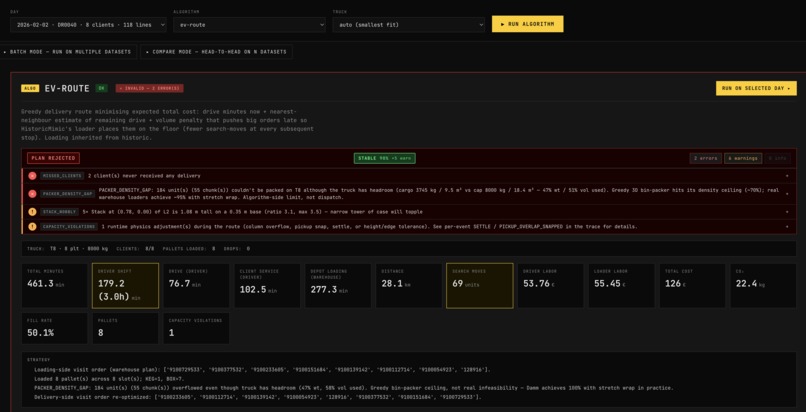Expand the MISSED_CLIENTS error row chevron

point(787,176)
